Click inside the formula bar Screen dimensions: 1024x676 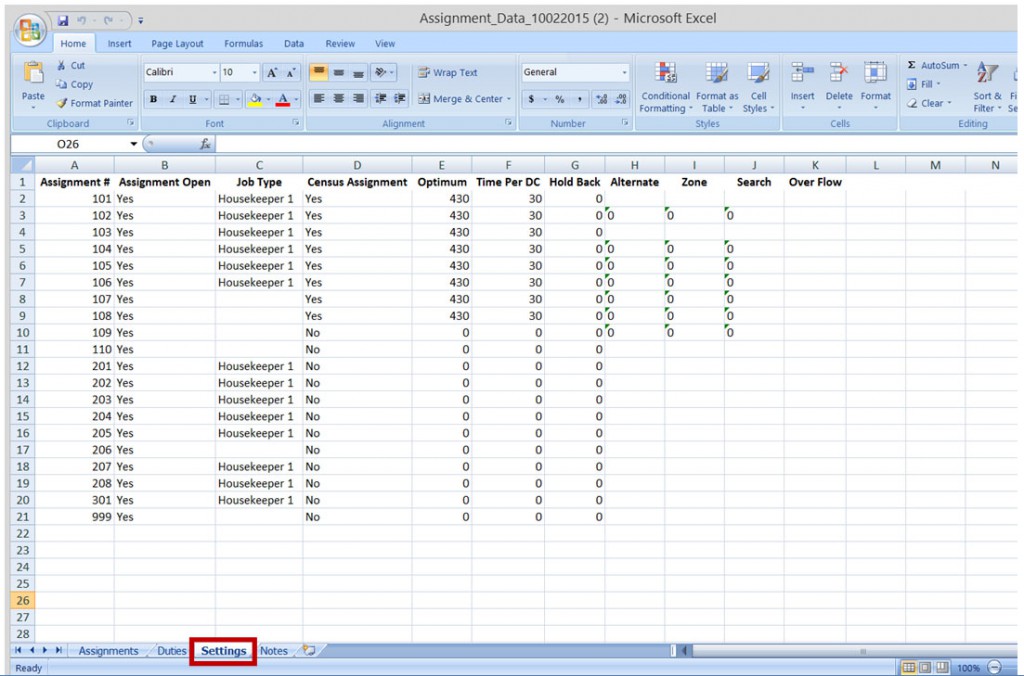tap(614, 144)
